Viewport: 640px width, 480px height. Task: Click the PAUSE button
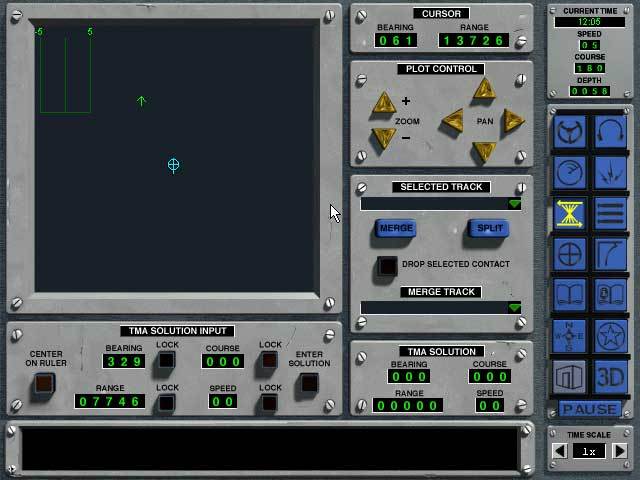click(x=590, y=409)
